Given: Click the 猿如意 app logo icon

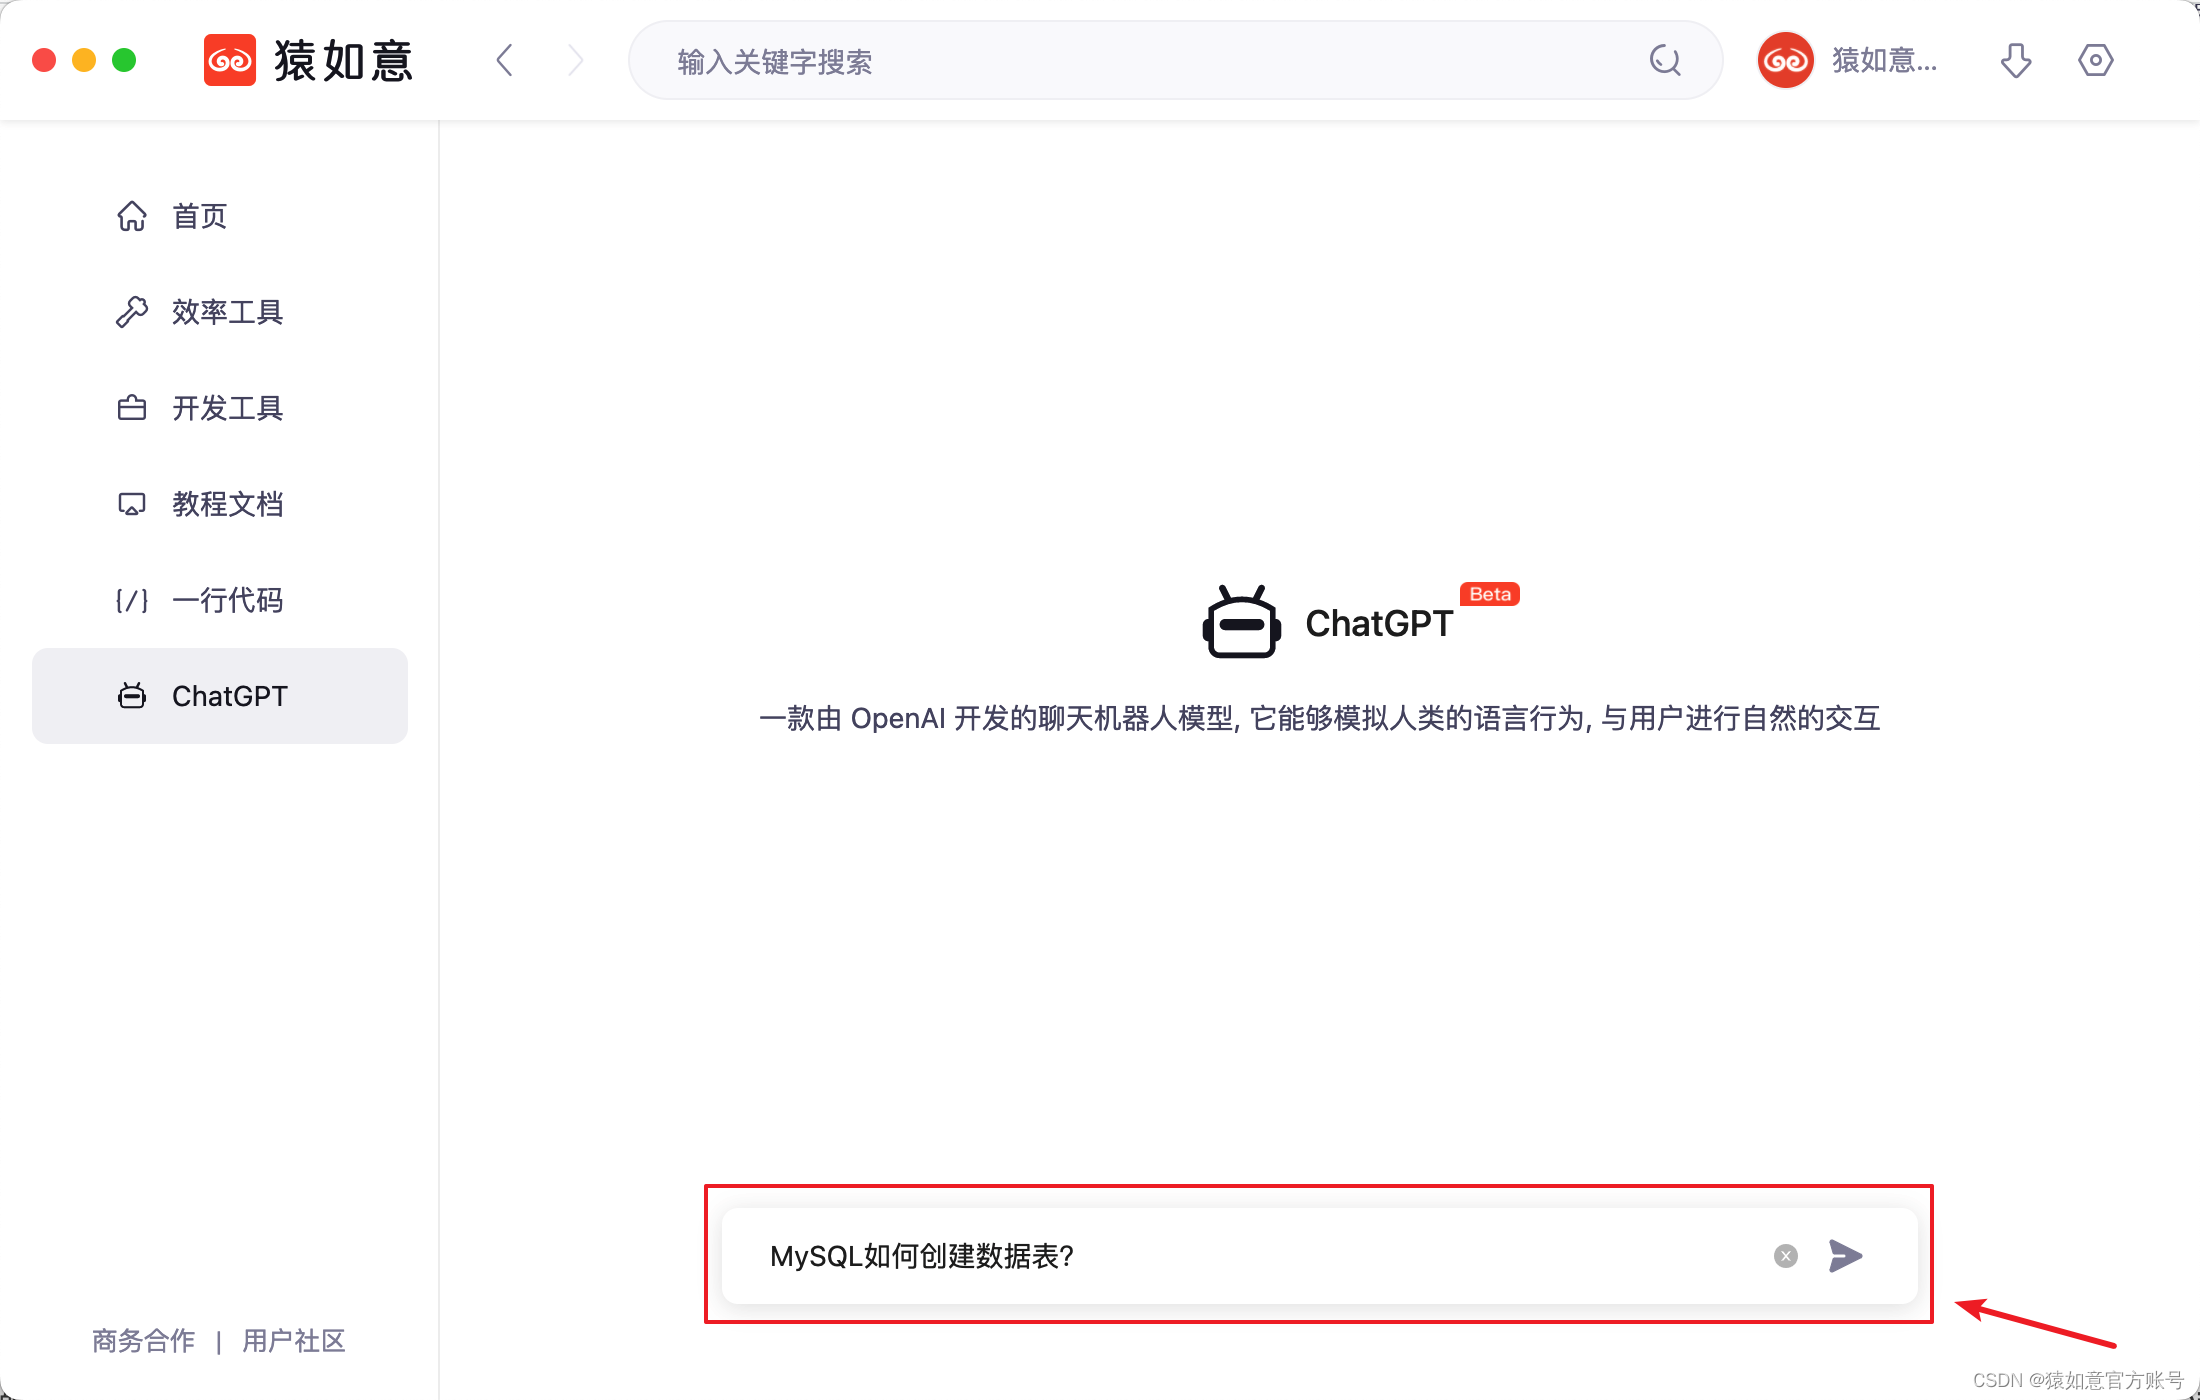Looking at the screenshot, I should coord(230,60).
